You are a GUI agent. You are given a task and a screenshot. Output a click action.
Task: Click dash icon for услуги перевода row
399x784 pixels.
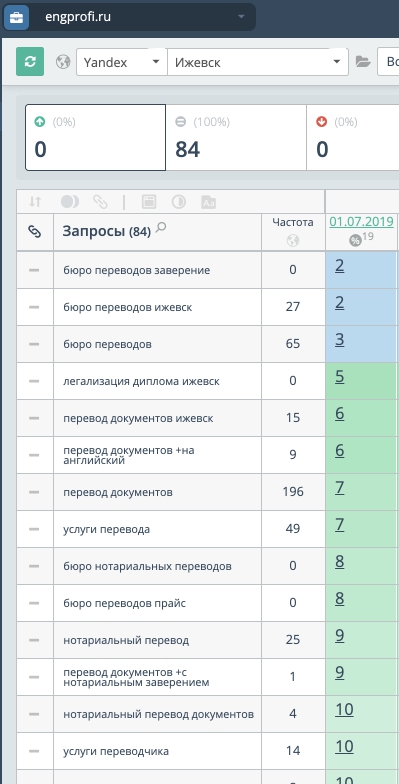pos(34,529)
